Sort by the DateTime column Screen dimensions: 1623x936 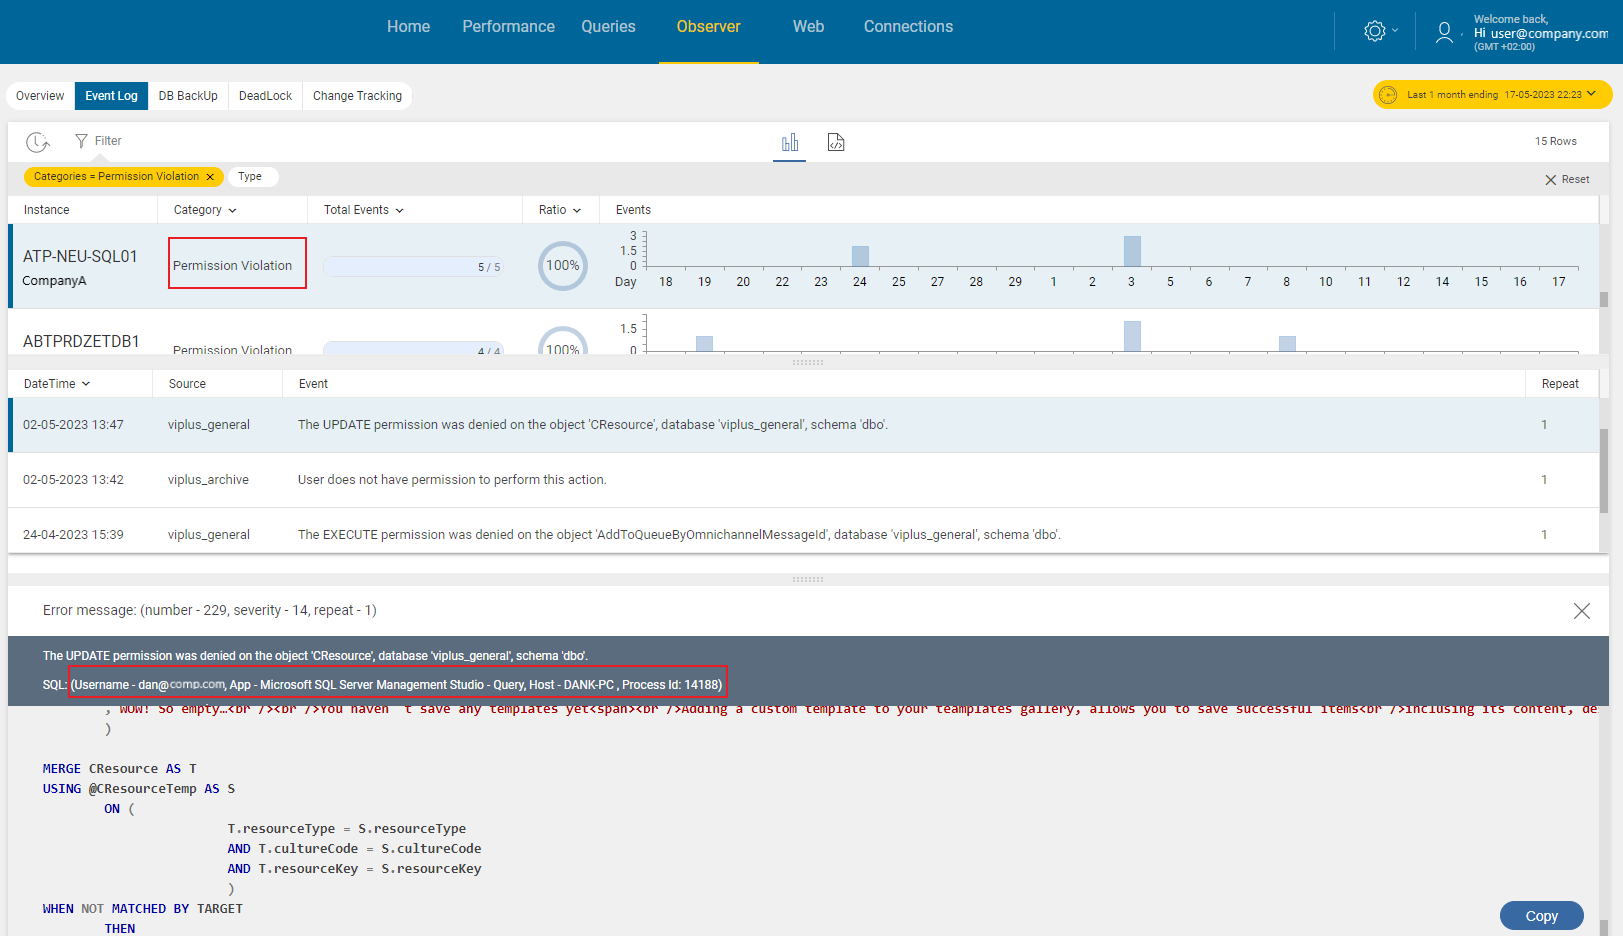(57, 384)
